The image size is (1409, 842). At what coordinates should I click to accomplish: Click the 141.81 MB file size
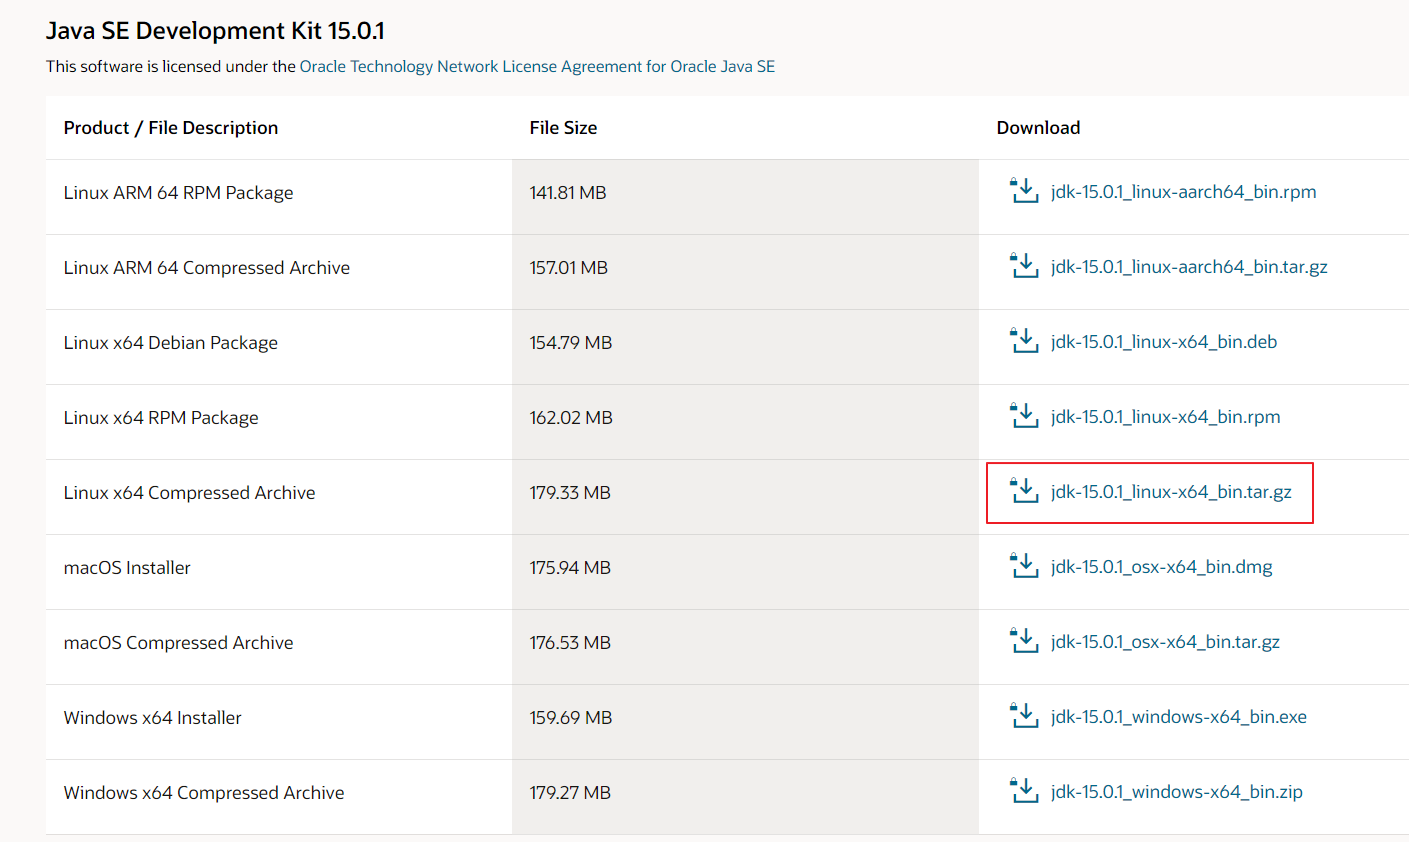[568, 193]
